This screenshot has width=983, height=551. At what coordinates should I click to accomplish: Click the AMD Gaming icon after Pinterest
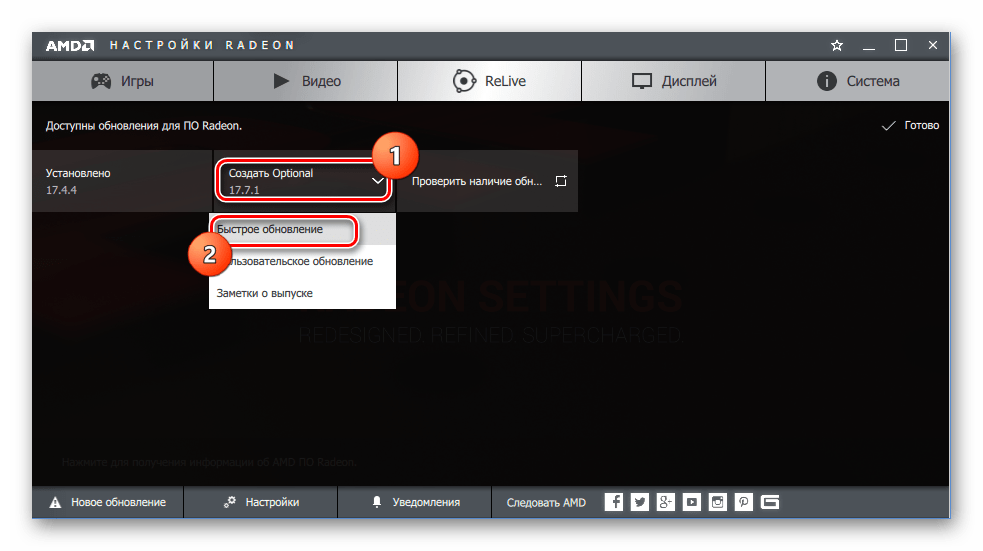[770, 502]
